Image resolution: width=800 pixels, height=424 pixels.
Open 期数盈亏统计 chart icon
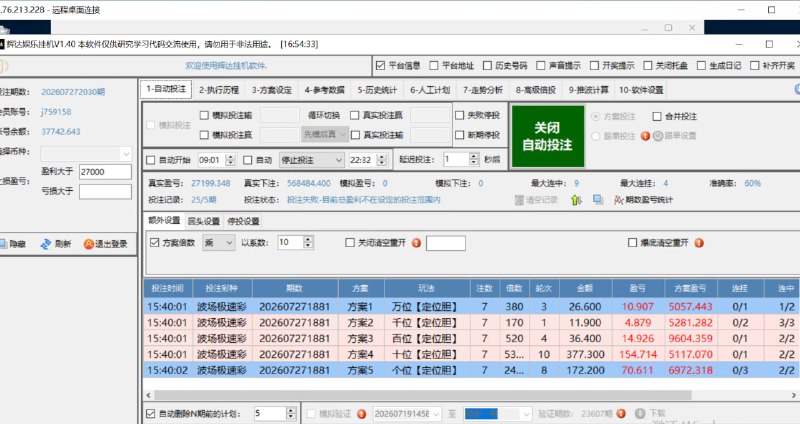618,199
